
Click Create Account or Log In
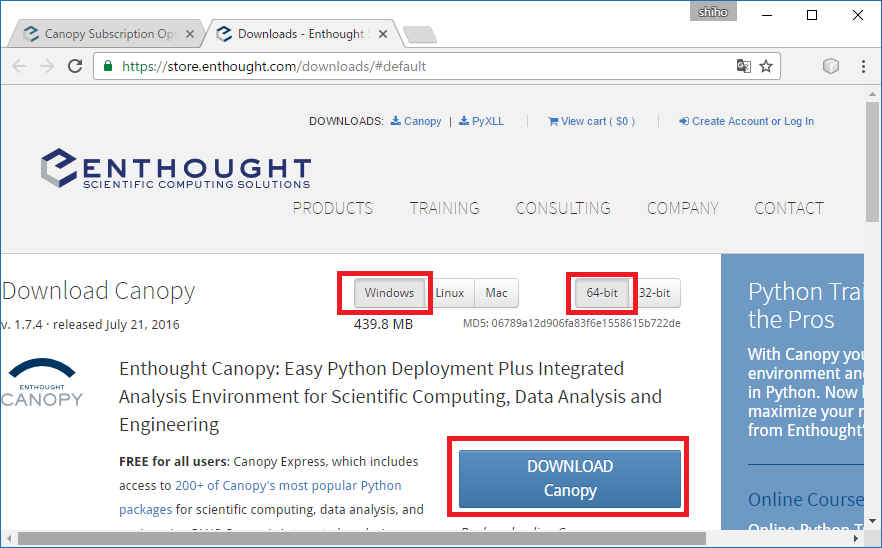746,121
